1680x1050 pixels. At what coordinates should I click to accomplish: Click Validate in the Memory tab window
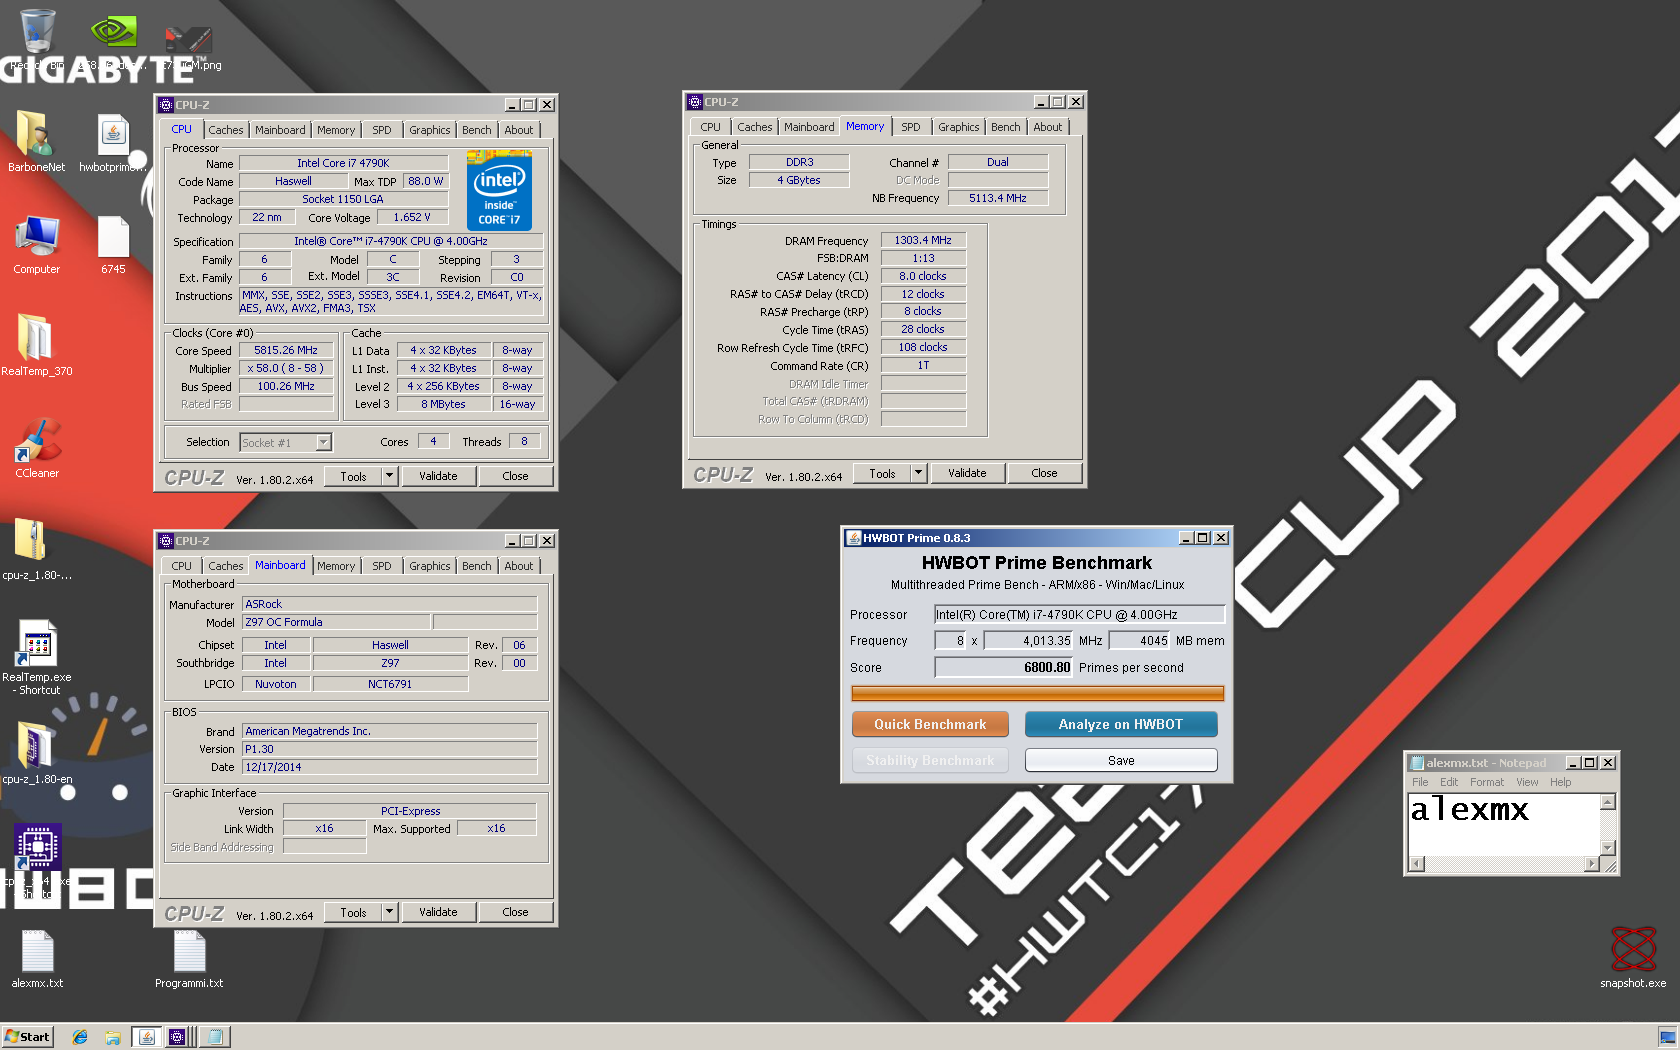point(967,473)
